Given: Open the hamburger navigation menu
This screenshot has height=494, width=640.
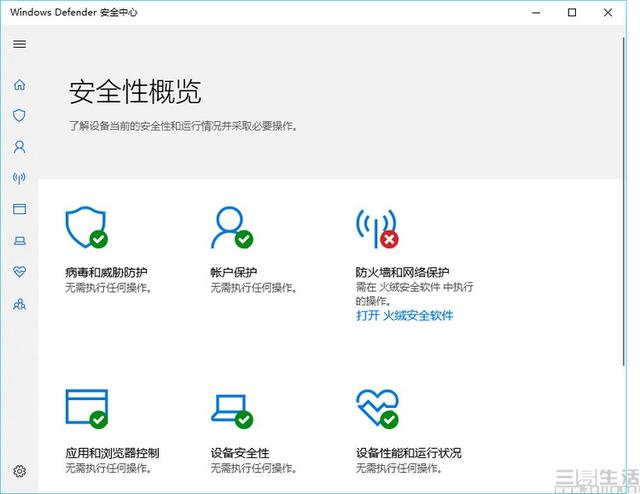Looking at the screenshot, I should 20,44.
